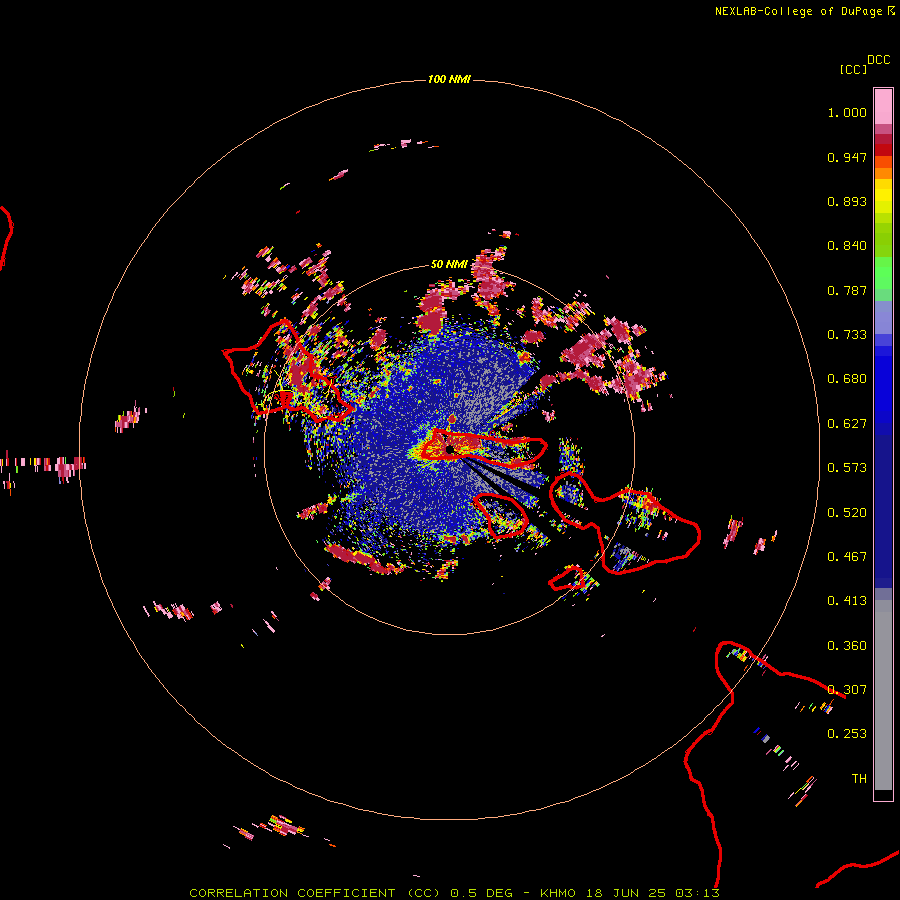Click the 0.680 scale value
Image resolution: width=900 pixels, height=900 pixels.
coord(847,379)
